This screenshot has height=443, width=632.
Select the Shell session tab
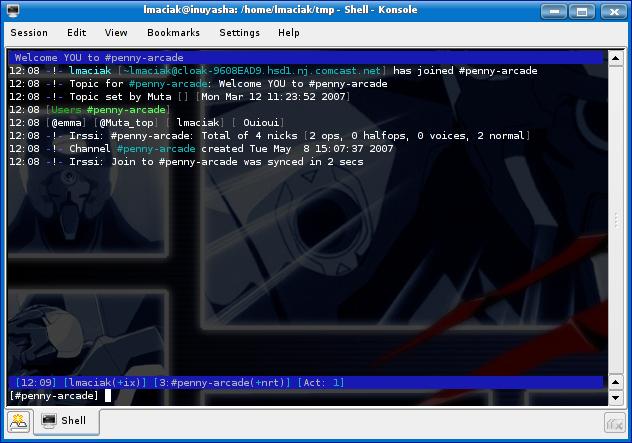coord(65,422)
